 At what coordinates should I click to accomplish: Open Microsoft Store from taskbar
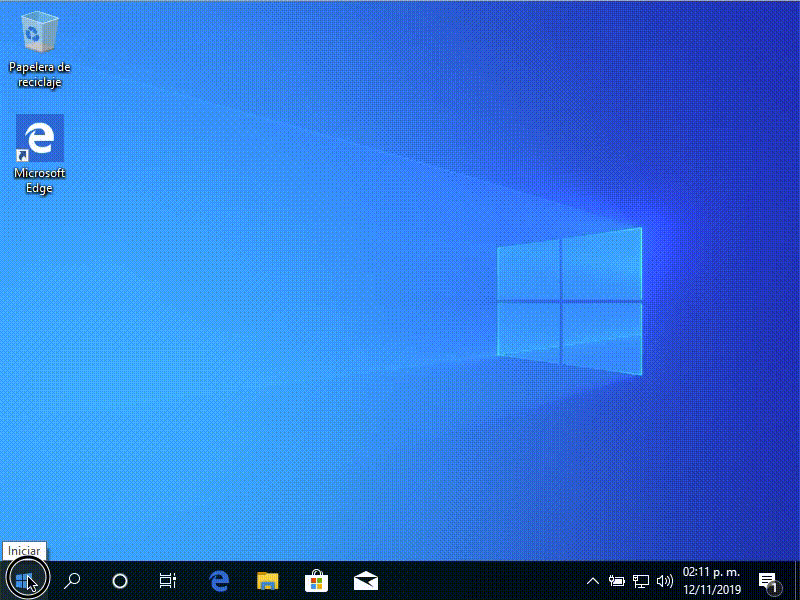316,580
